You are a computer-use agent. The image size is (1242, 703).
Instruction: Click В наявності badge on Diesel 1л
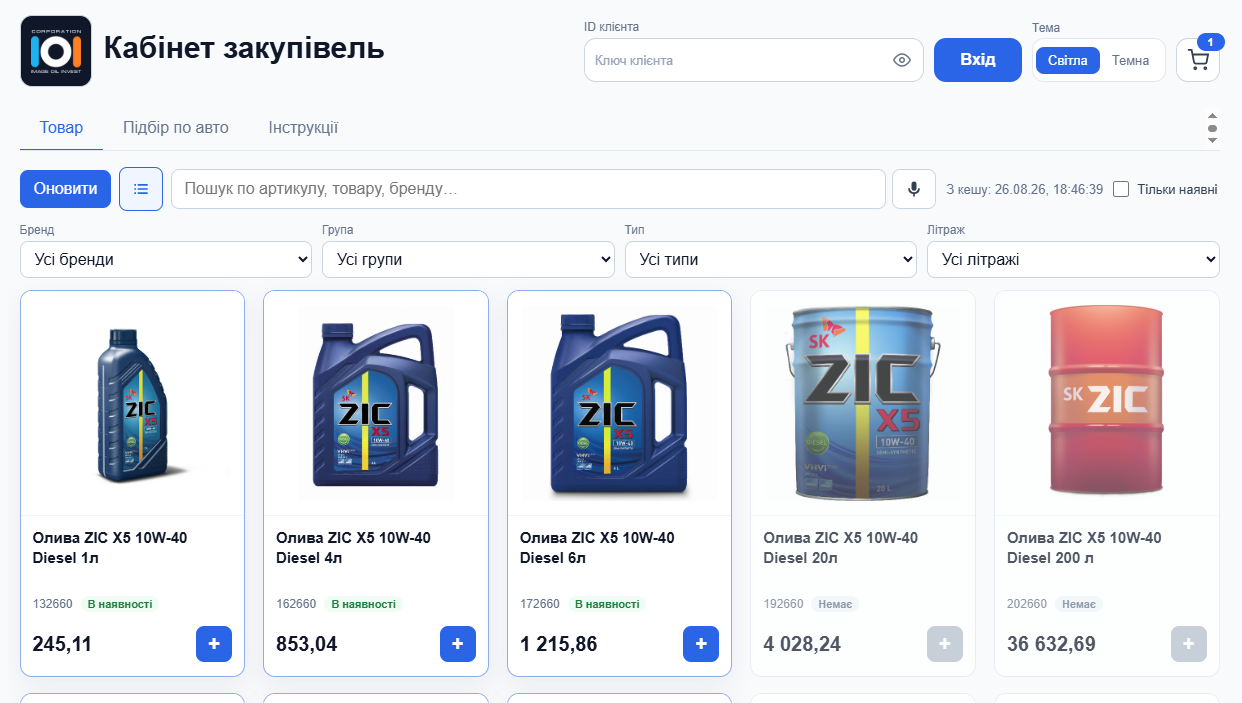tap(120, 604)
